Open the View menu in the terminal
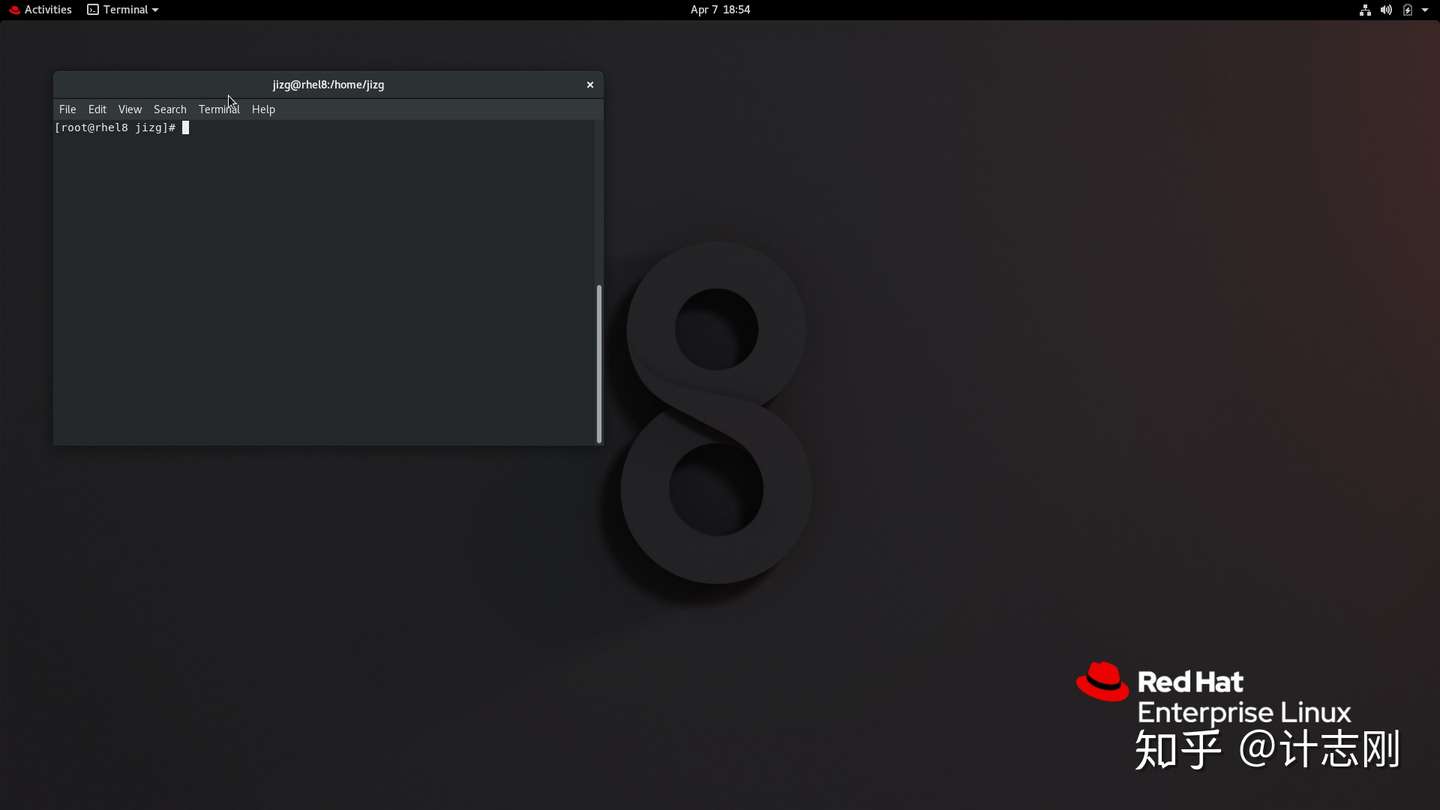The width and height of the screenshot is (1440, 810). 130,109
